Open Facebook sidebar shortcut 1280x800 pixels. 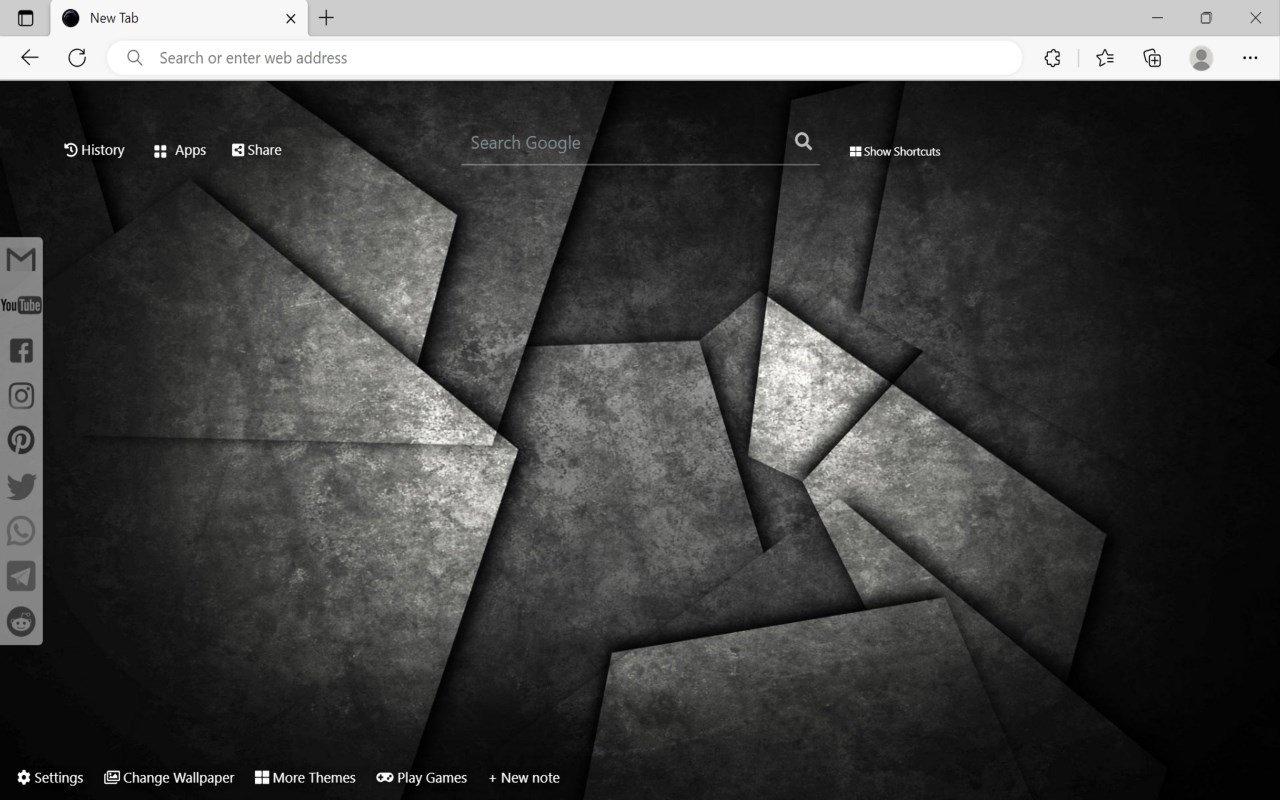[x=21, y=350]
